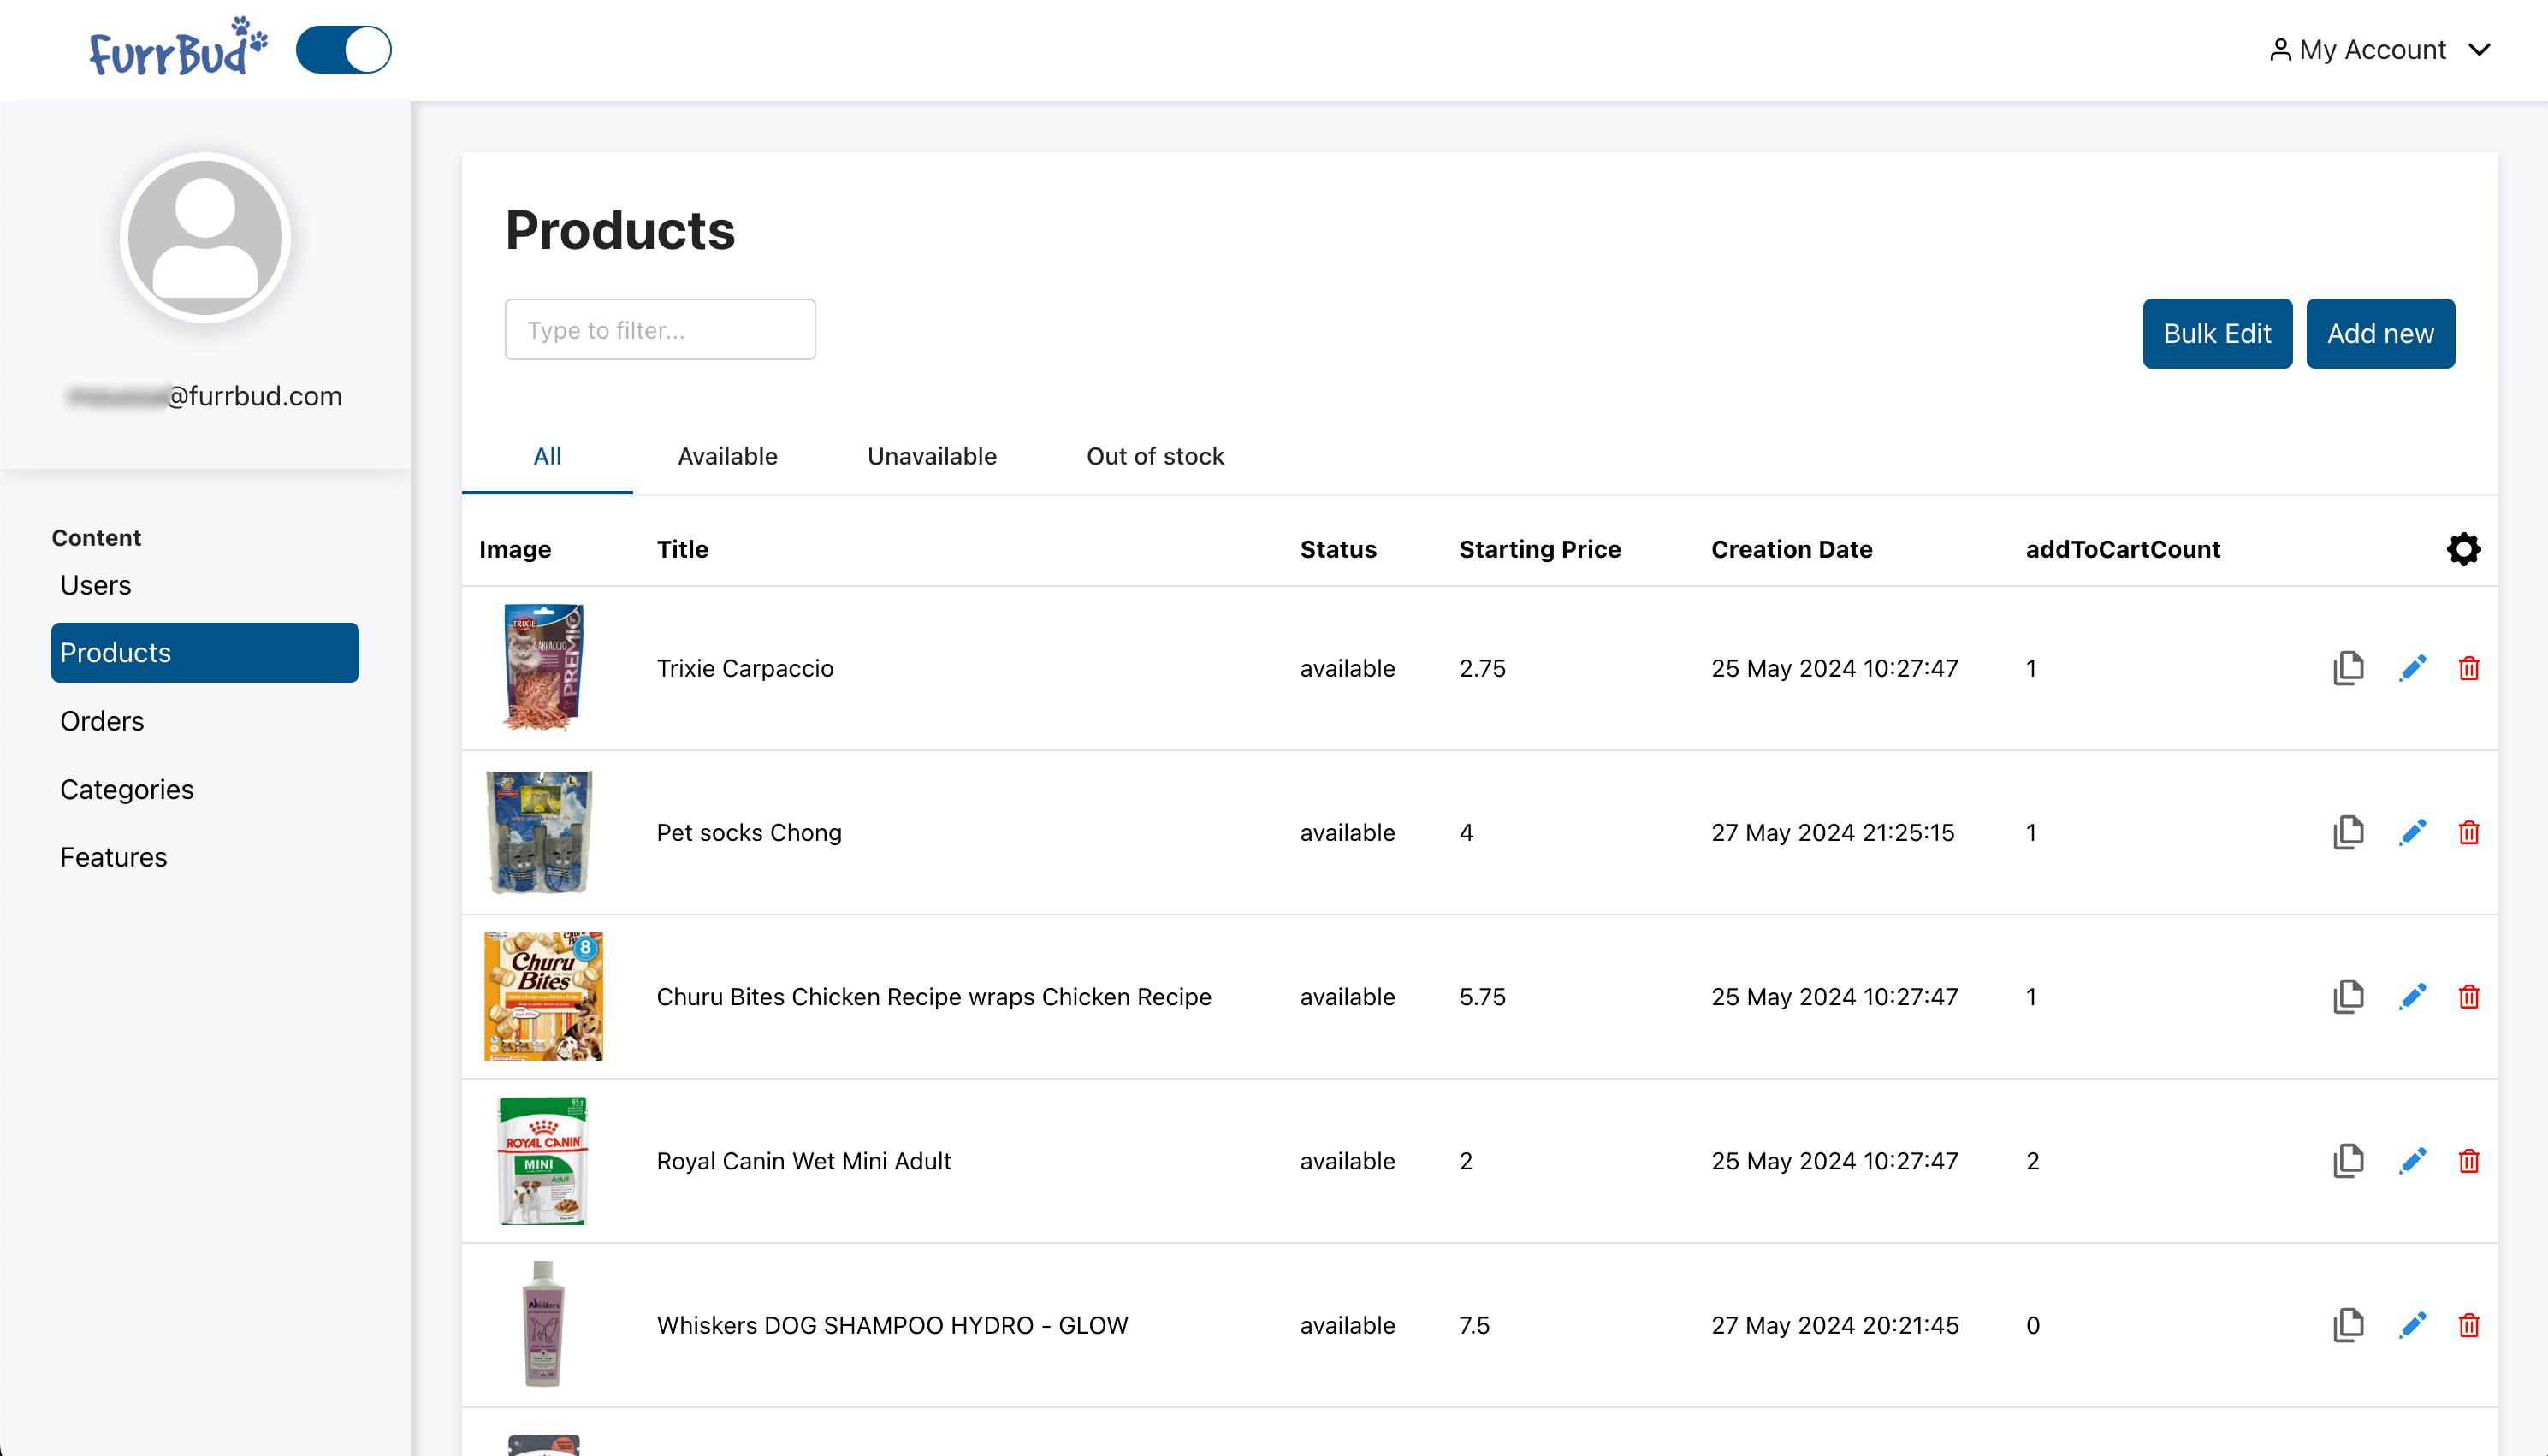
Task: Edit the Royal Canin Wet Mini Adult
Action: point(2412,1161)
